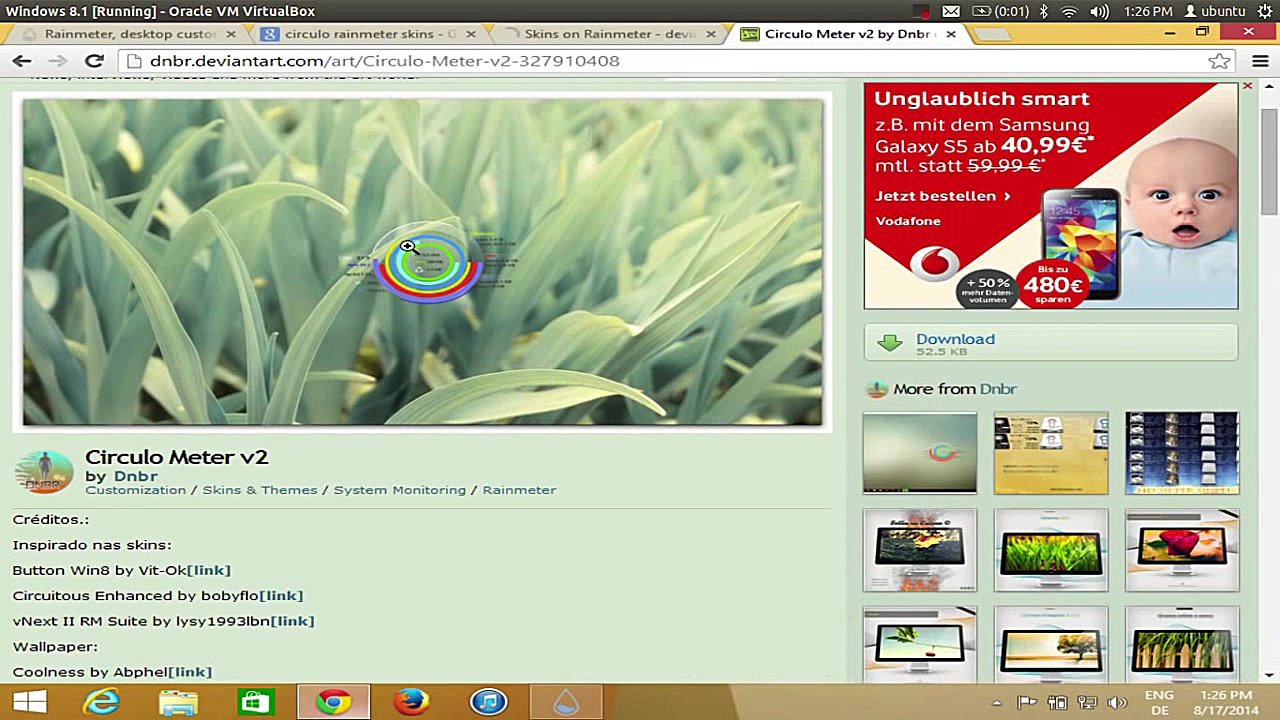Toggle the bookmark star in the address bar
The height and width of the screenshot is (720, 1280).
(1219, 61)
